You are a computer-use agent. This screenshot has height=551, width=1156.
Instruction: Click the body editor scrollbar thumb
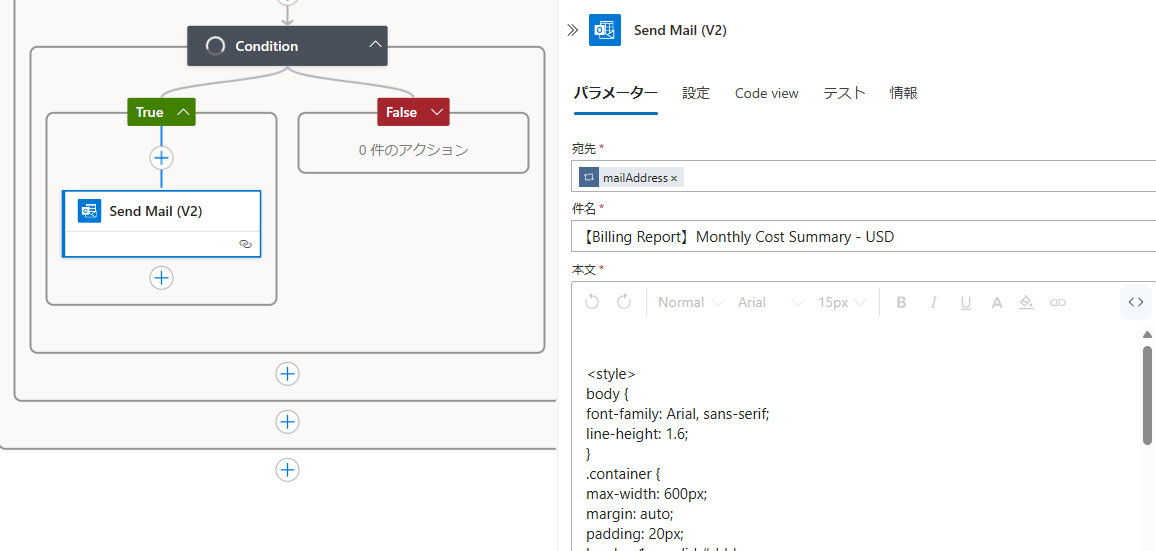tap(1147, 395)
